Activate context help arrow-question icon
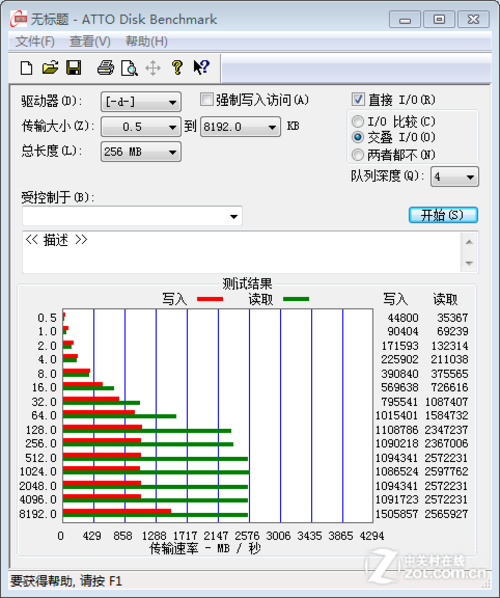The width and height of the screenshot is (500, 598). click(201, 68)
